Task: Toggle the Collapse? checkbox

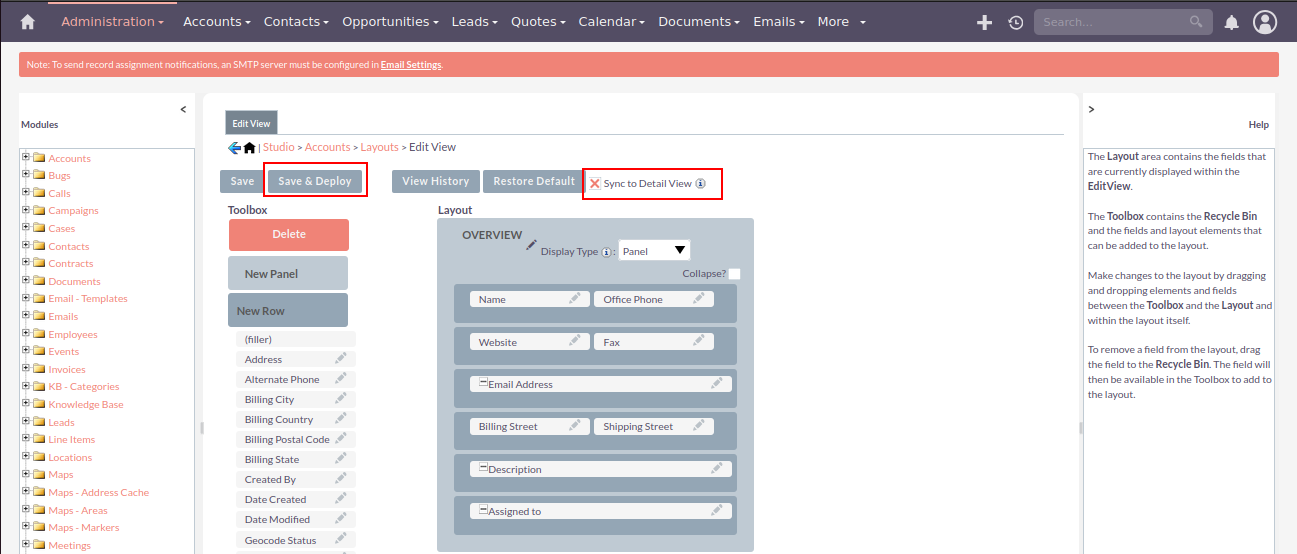Action: [x=734, y=274]
